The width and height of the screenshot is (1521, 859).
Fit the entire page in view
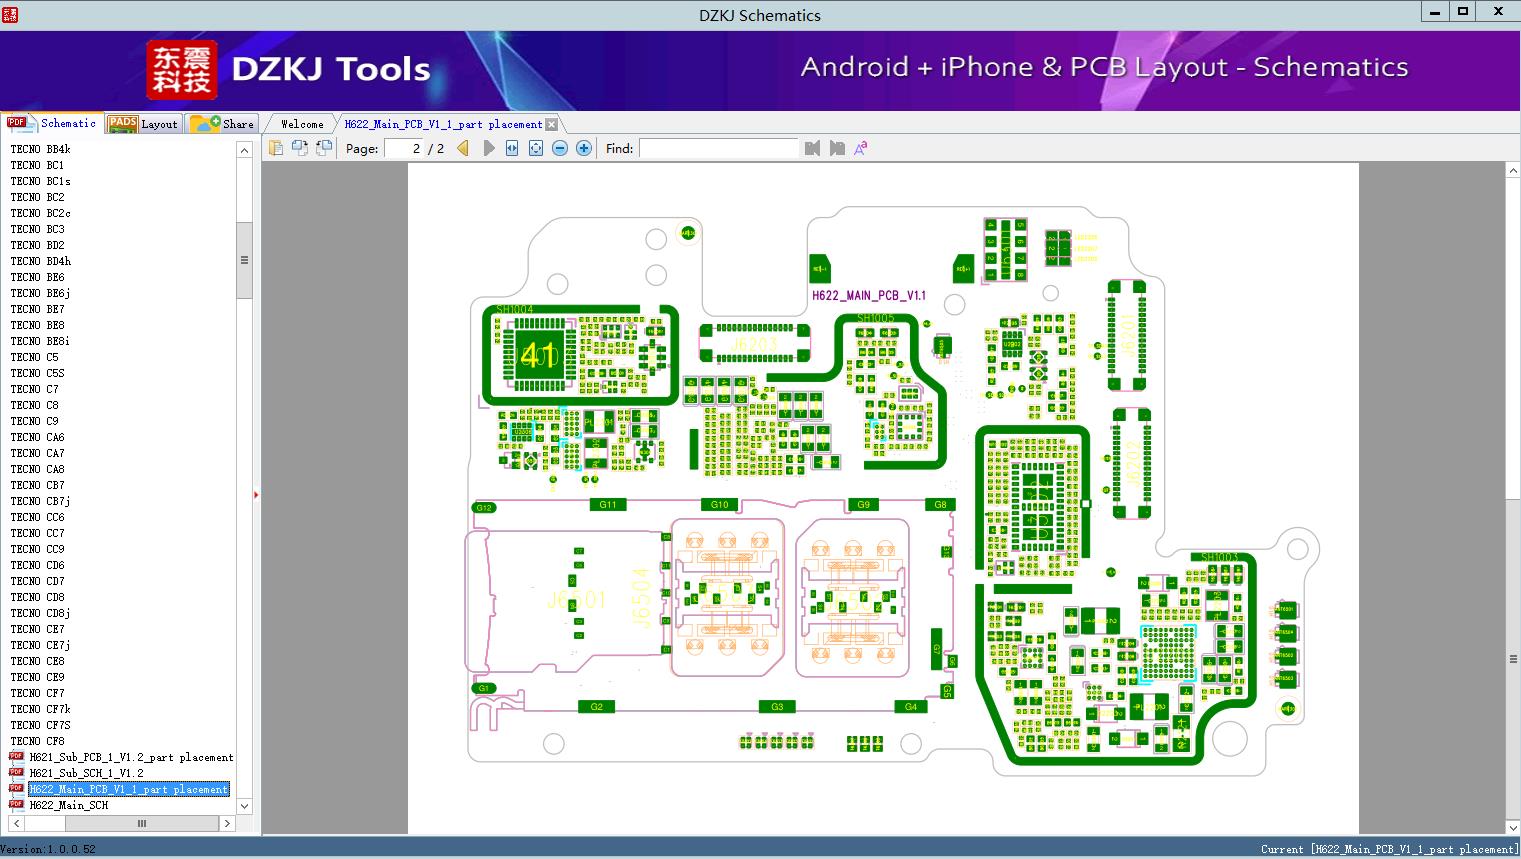[535, 147]
